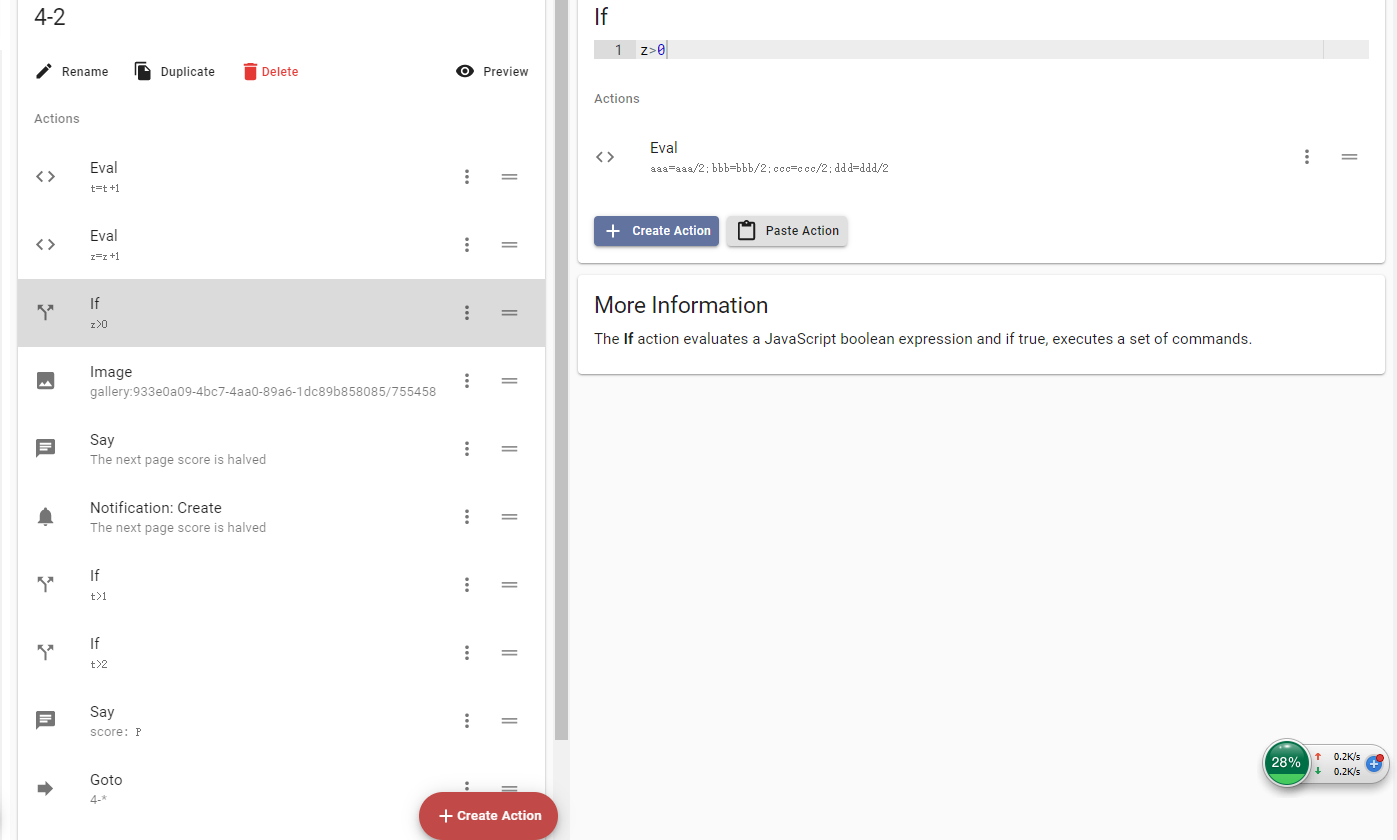Click the drag handle of Eval z=z+1
1397x840 pixels.
click(509, 245)
